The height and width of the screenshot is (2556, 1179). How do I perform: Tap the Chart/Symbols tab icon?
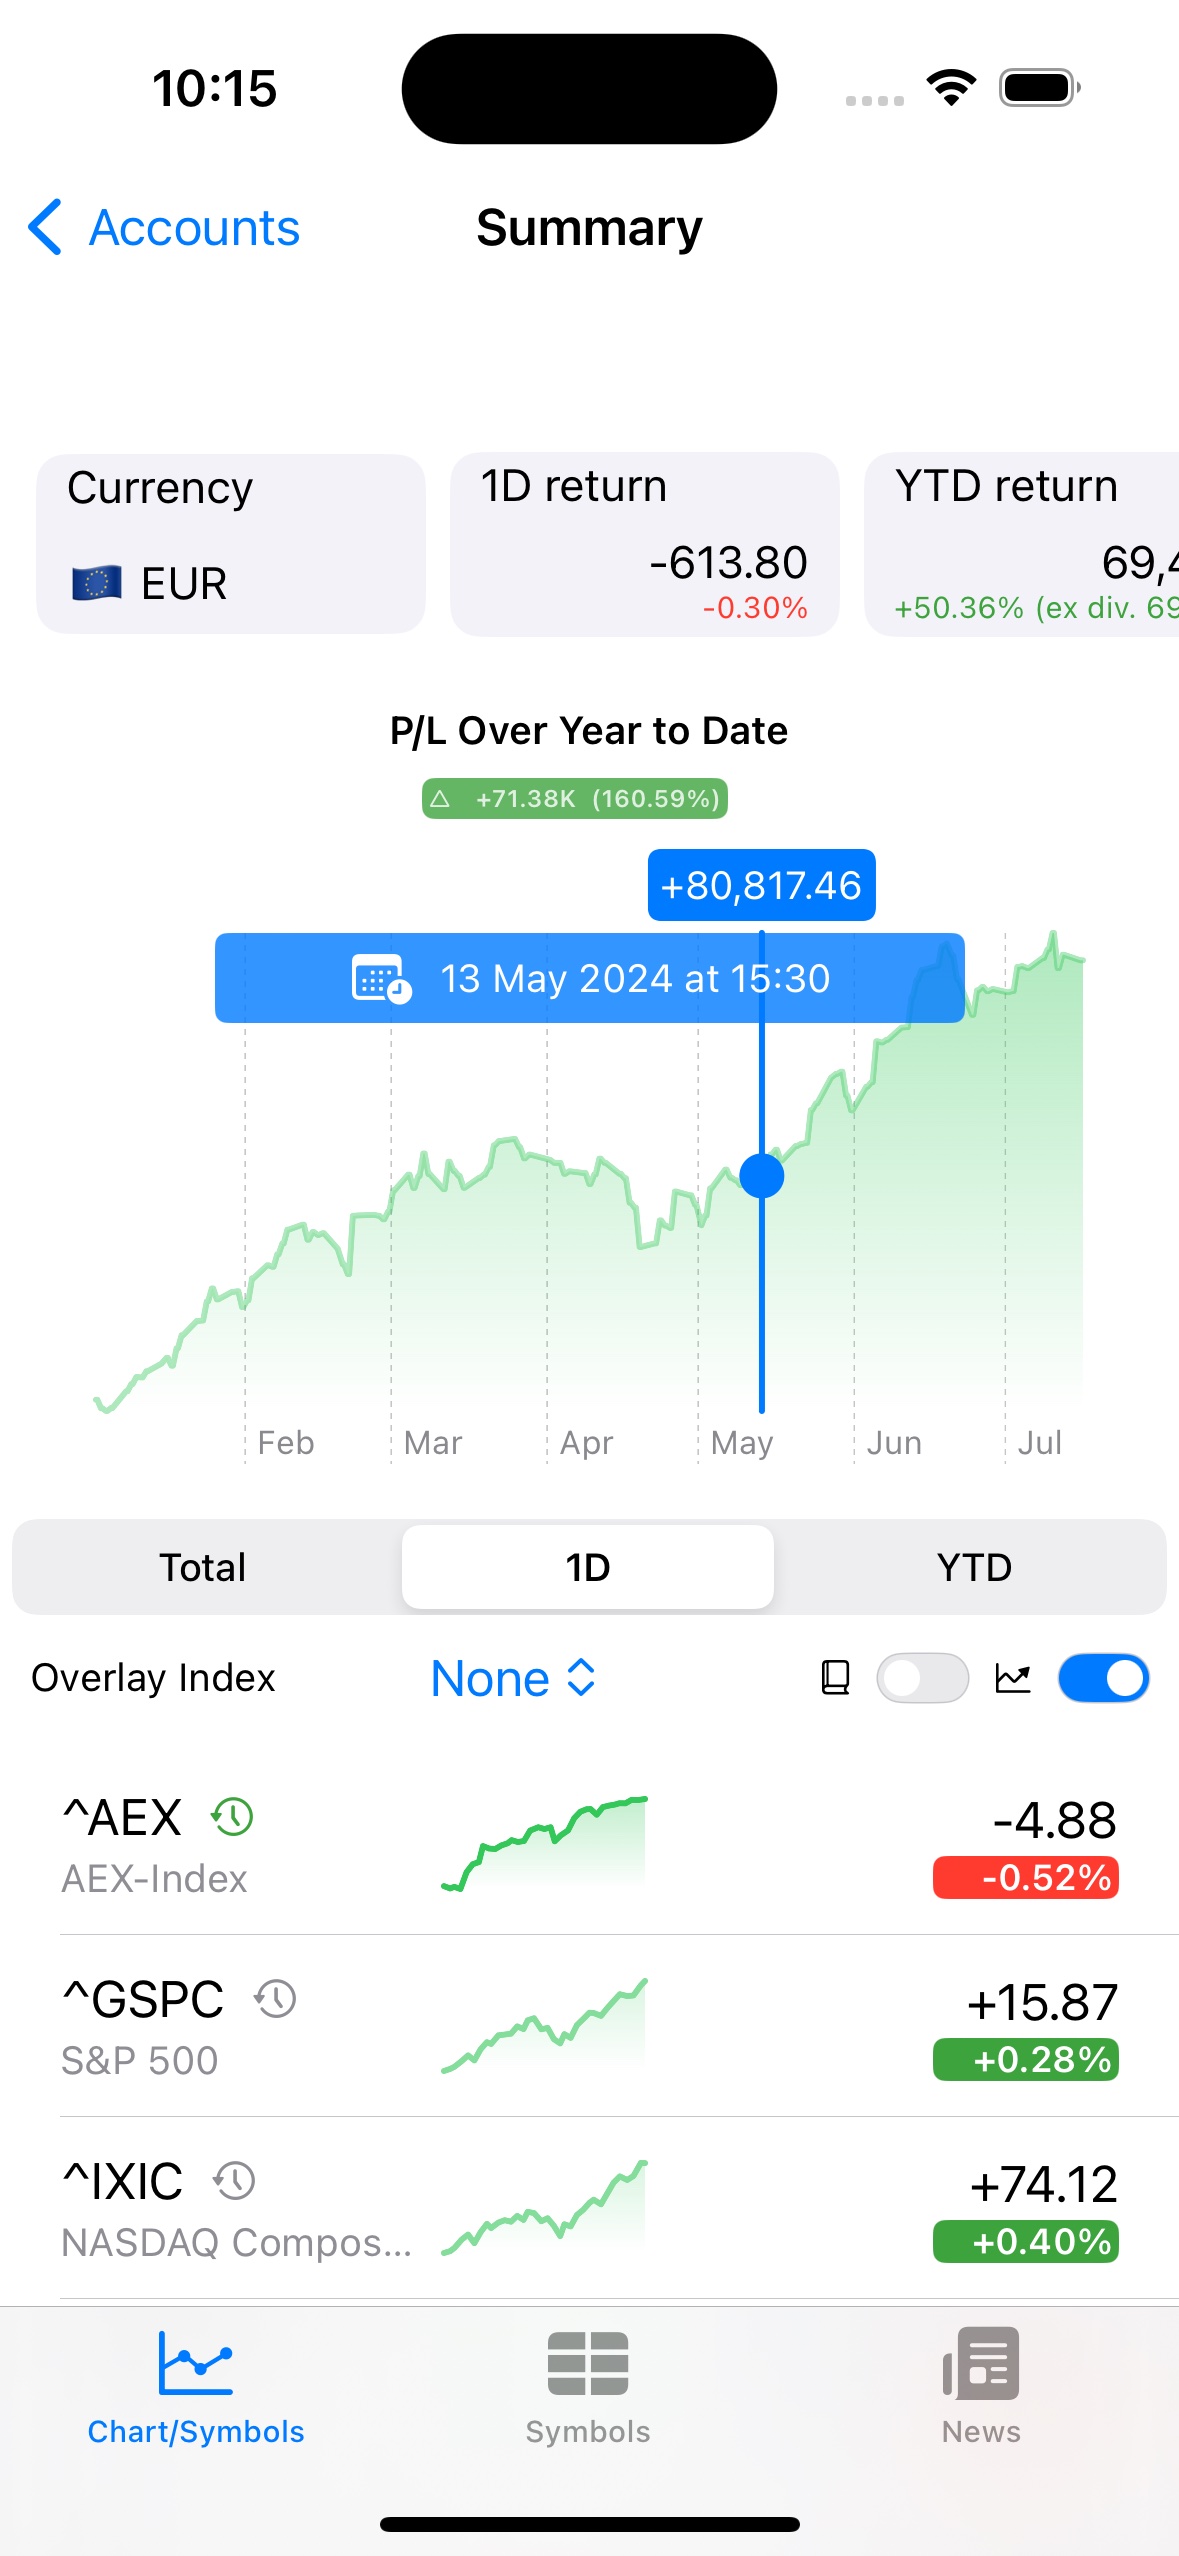click(196, 2364)
